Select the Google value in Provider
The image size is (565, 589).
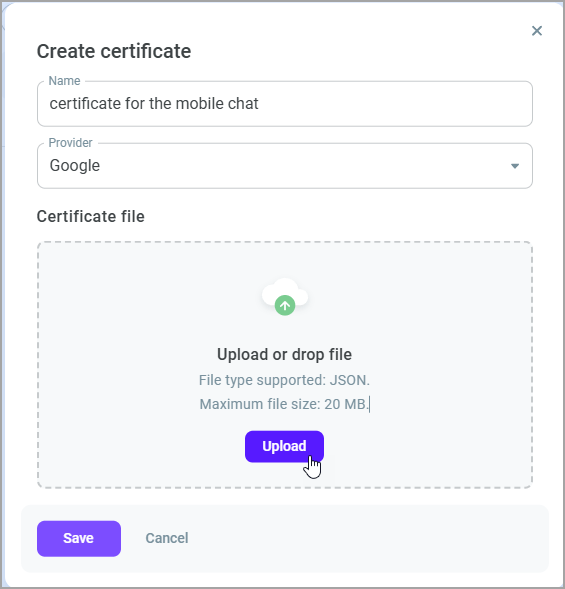pyautogui.click(x=75, y=166)
